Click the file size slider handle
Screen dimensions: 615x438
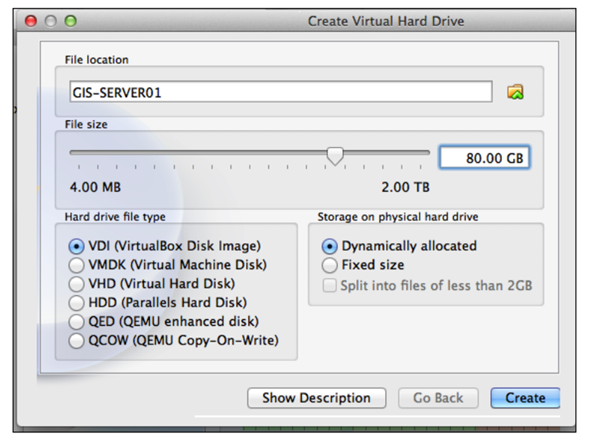pyautogui.click(x=335, y=155)
